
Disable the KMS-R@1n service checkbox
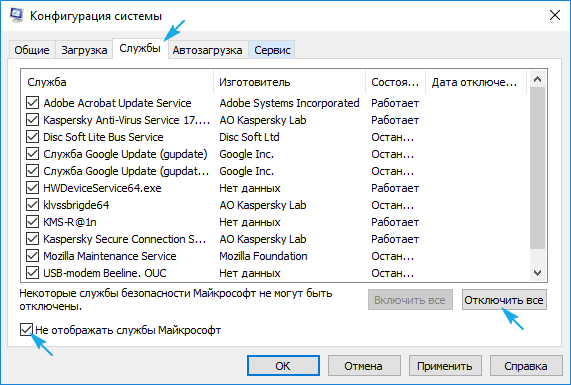coord(32,222)
